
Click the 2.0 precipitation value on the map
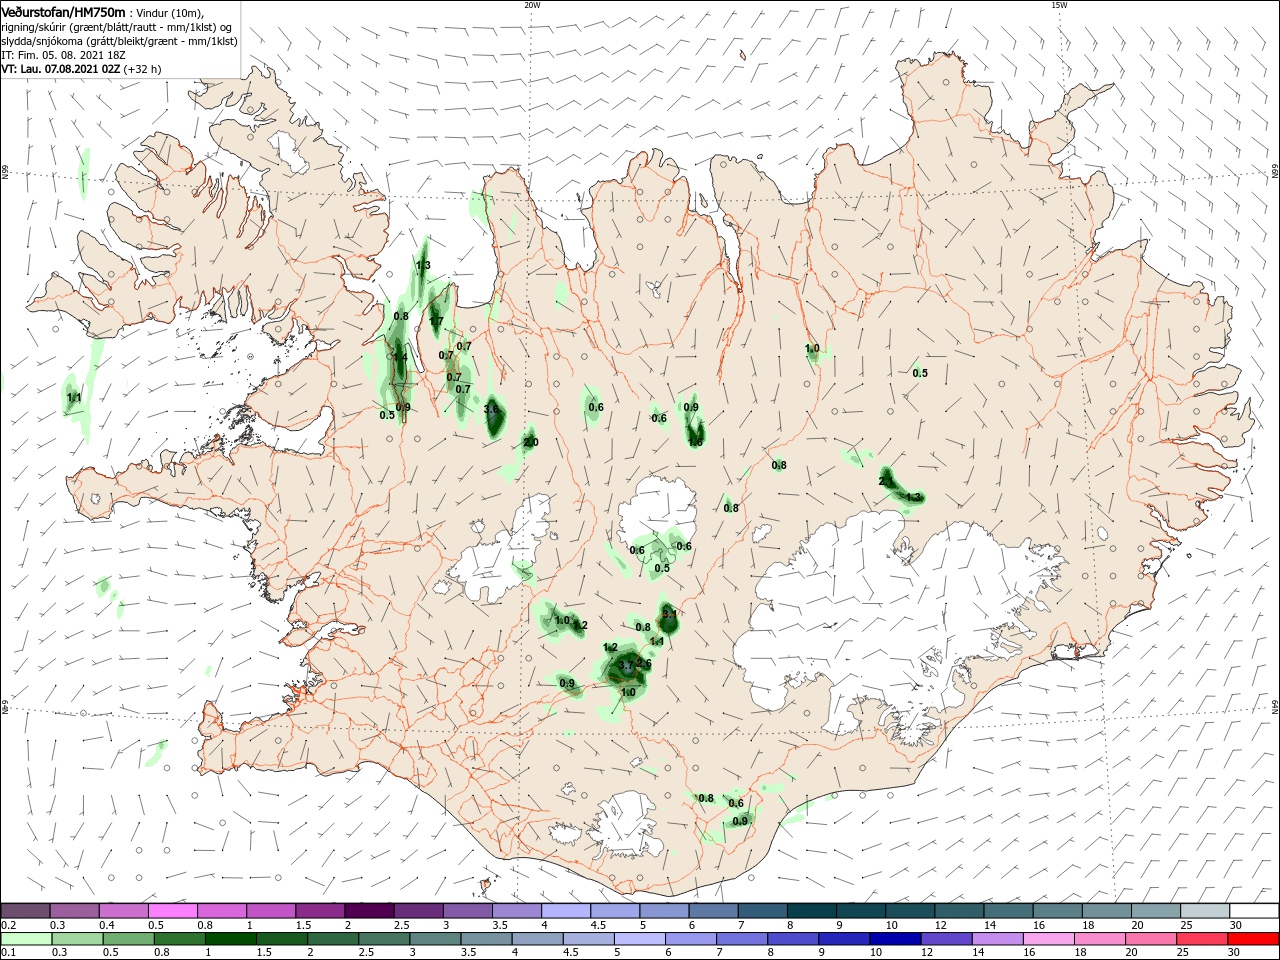[531, 442]
